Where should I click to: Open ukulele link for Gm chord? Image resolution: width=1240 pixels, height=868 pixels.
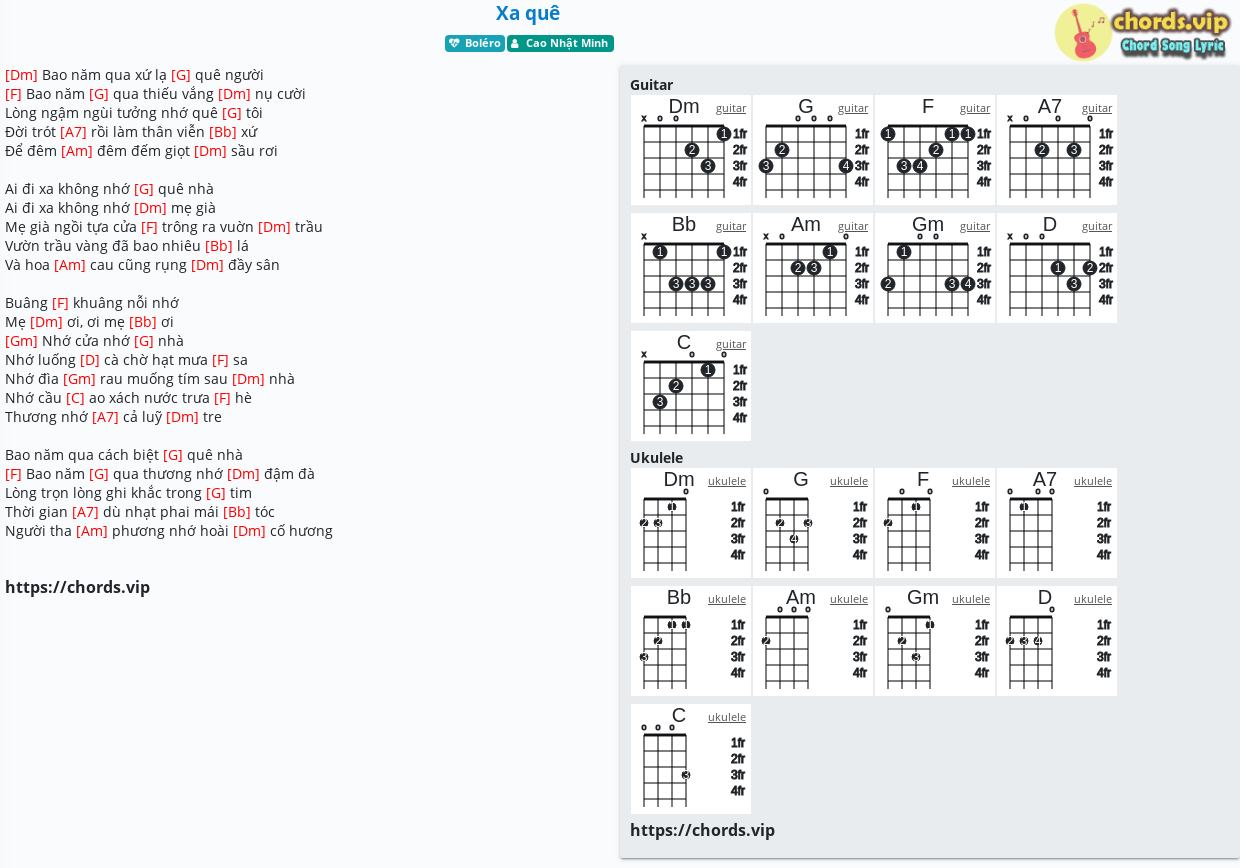tap(971, 599)
